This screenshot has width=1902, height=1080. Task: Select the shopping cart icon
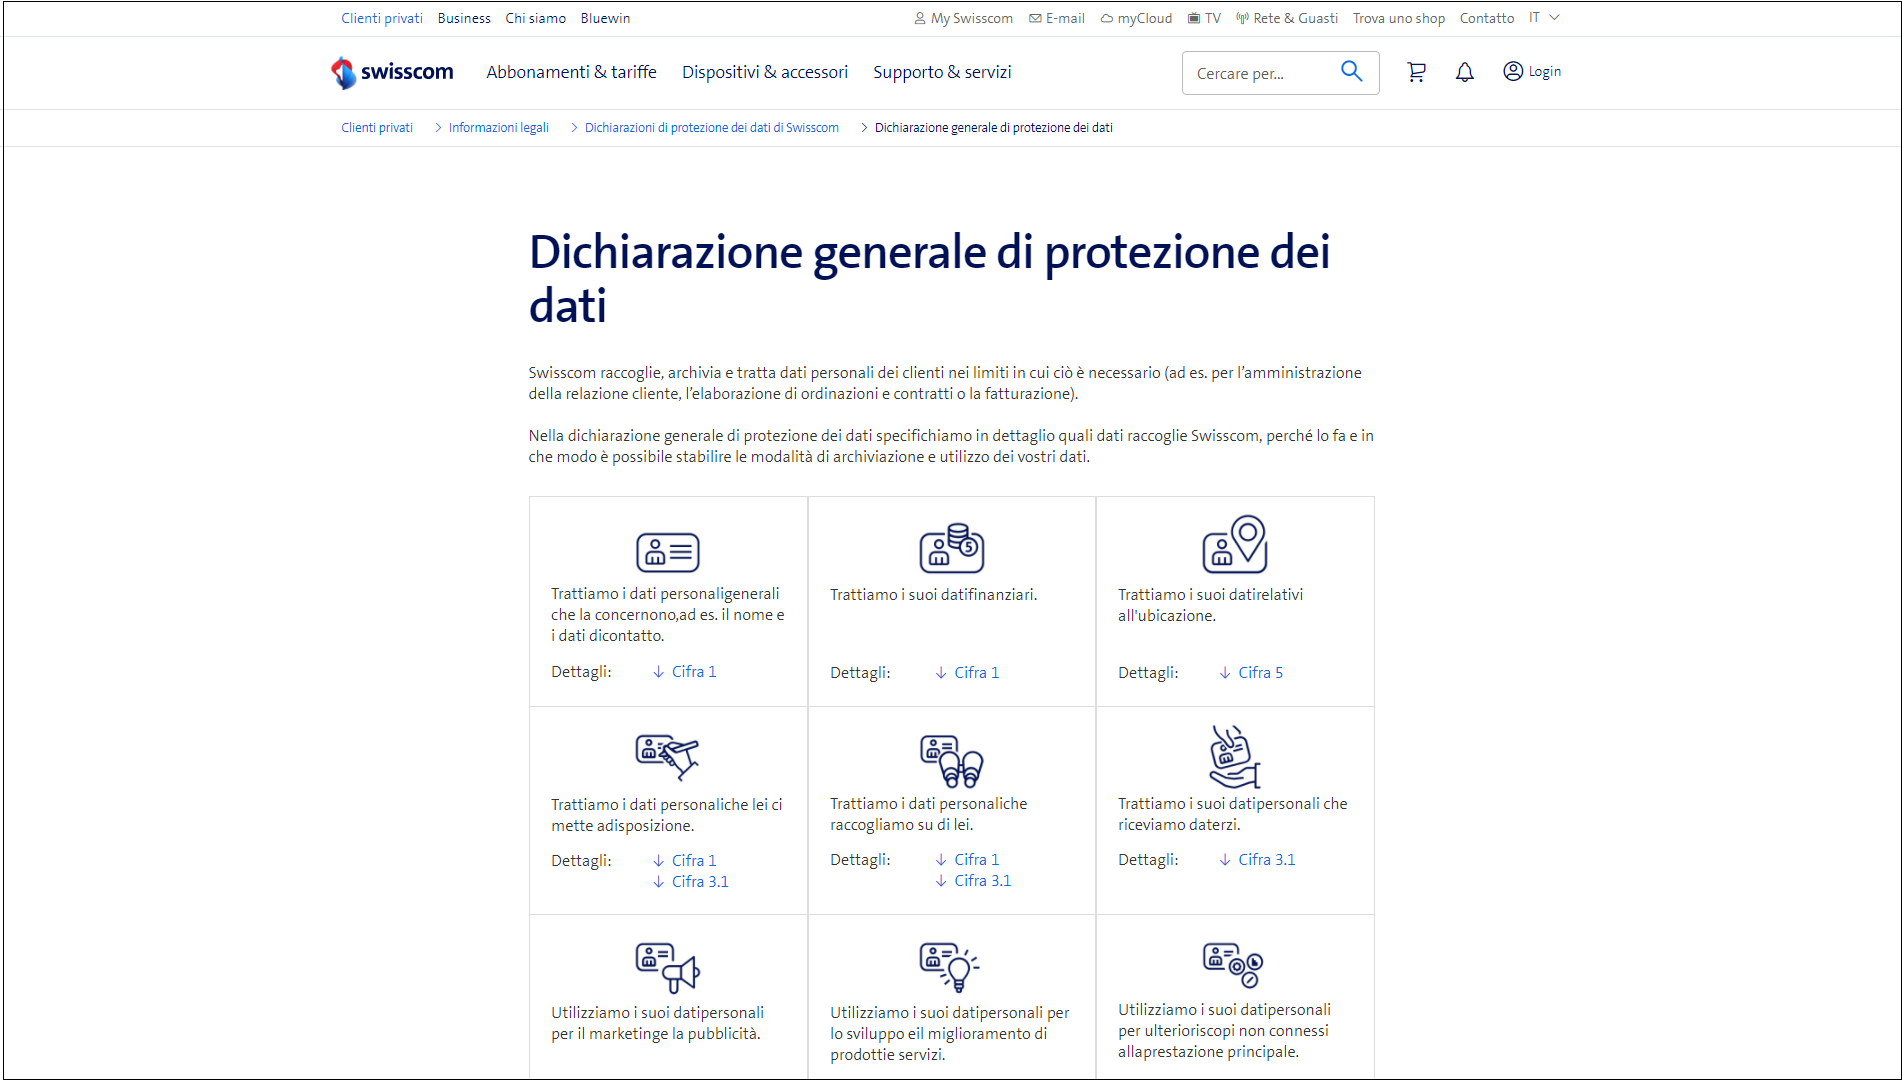point(1416,71)
